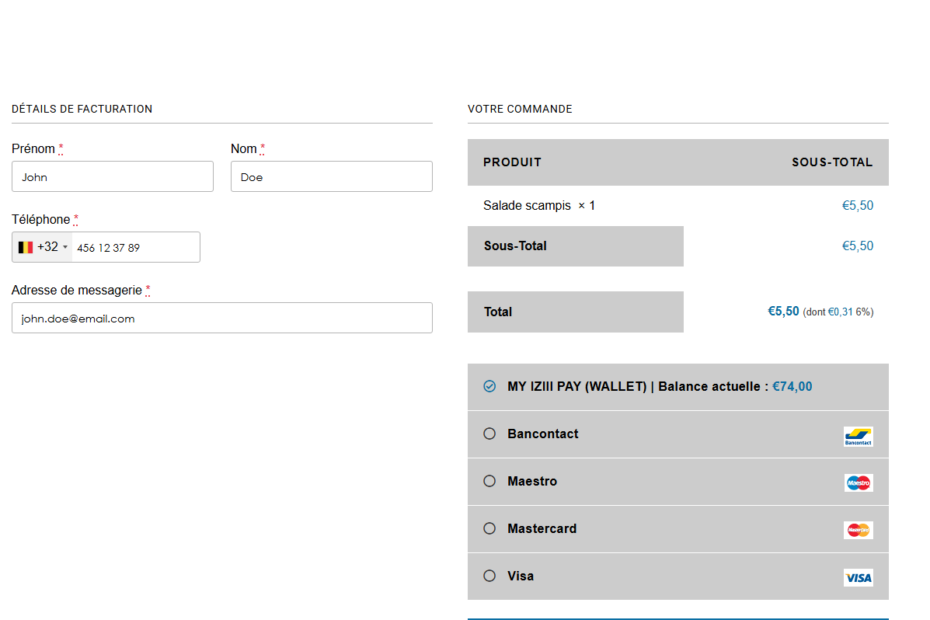Click the Total amount €5,50

point(783,312)
